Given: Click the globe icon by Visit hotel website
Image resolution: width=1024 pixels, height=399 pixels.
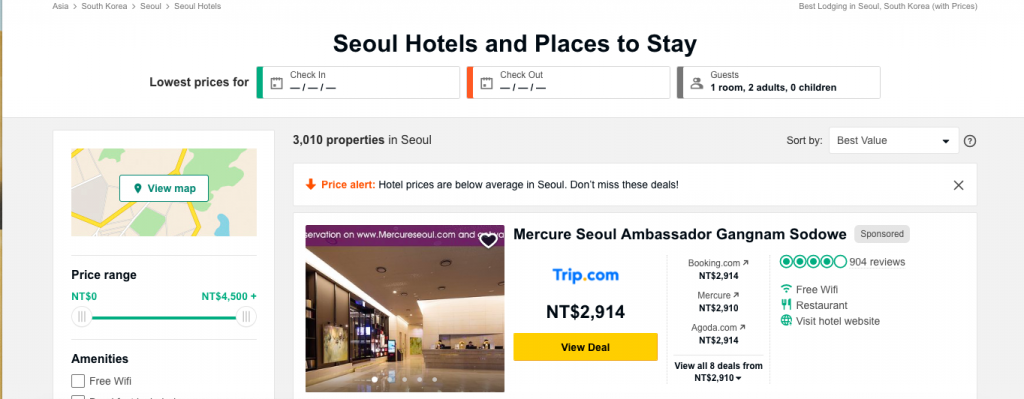Looking at the screenshot, I should pyautogui.click(x=786, y=321).
